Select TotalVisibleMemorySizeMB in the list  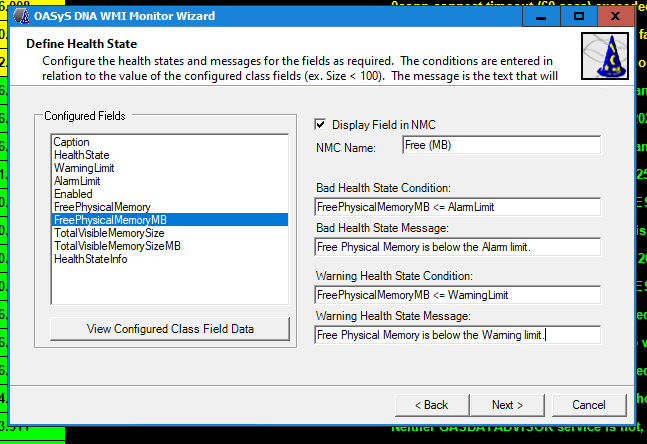coord(118,246)
